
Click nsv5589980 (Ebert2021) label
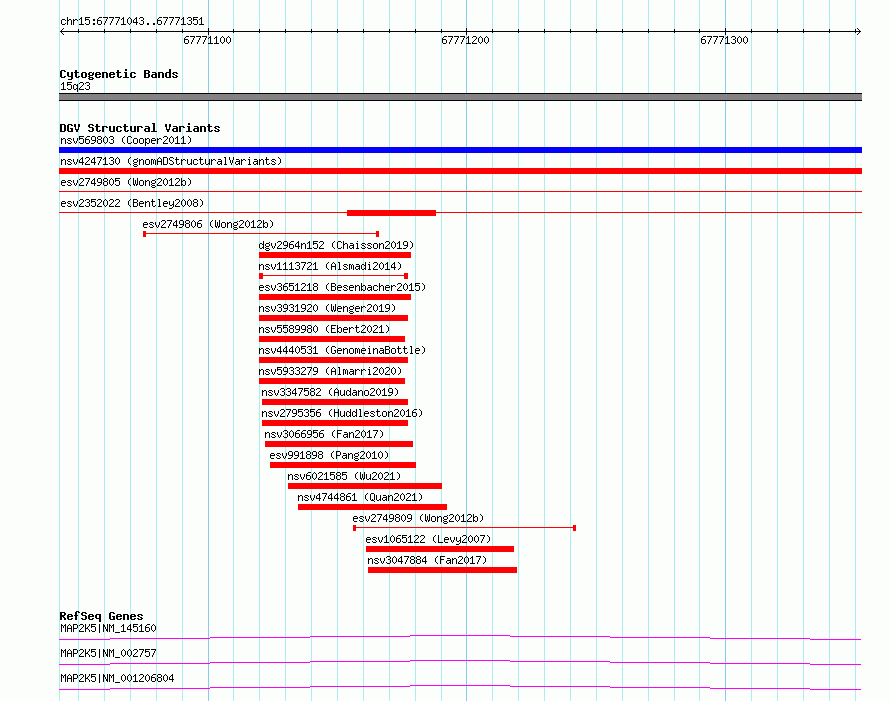(x=324, y=329)
